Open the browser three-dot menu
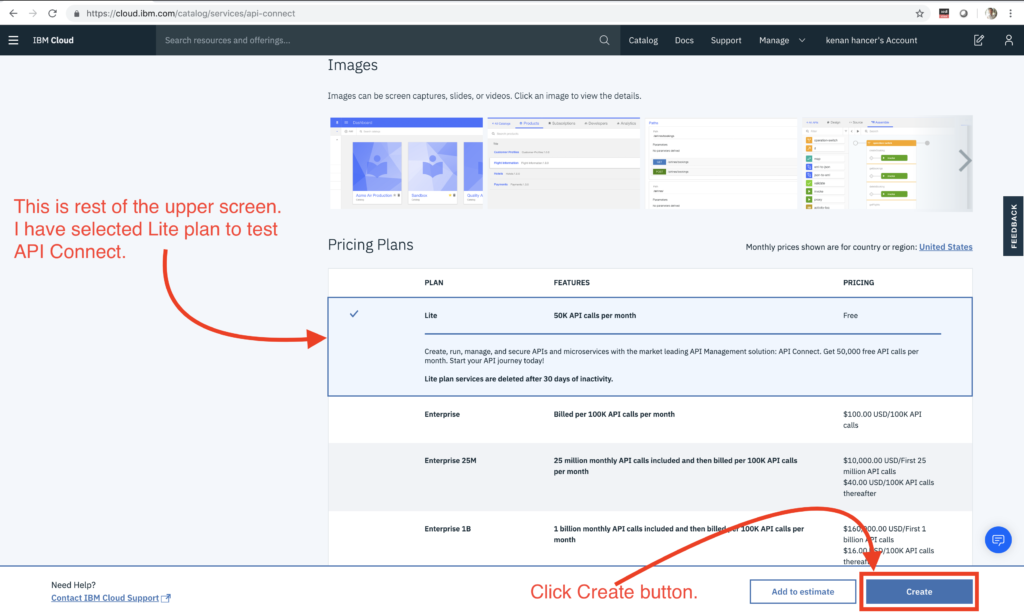 click(x=1010, y=13)
